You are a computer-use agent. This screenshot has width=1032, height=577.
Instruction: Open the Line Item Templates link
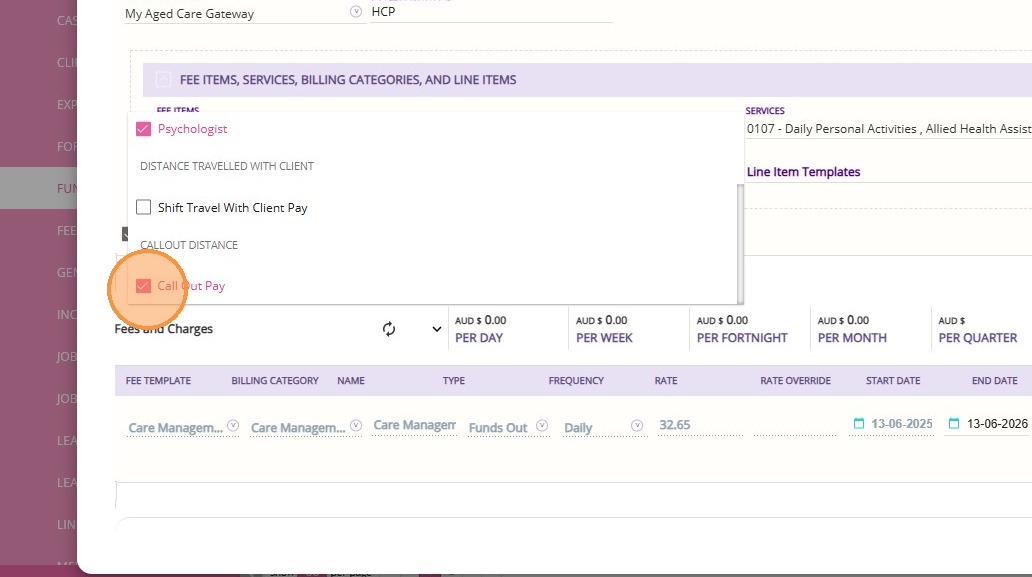click(803, 172)
